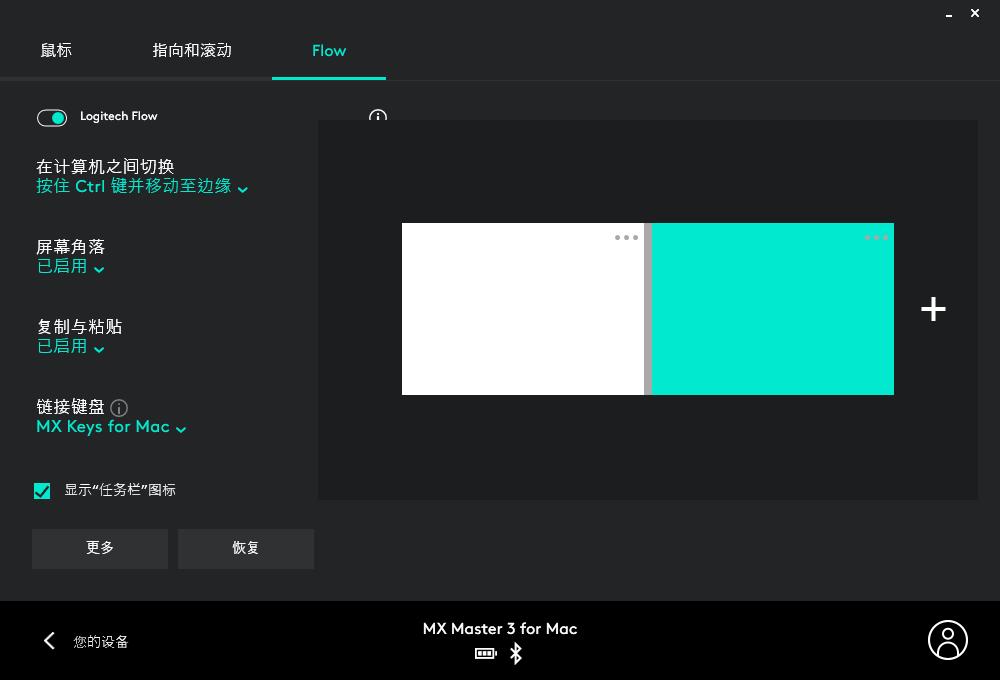
Task: Select the white computer screen thumbnail
Action: pos(523,309)
